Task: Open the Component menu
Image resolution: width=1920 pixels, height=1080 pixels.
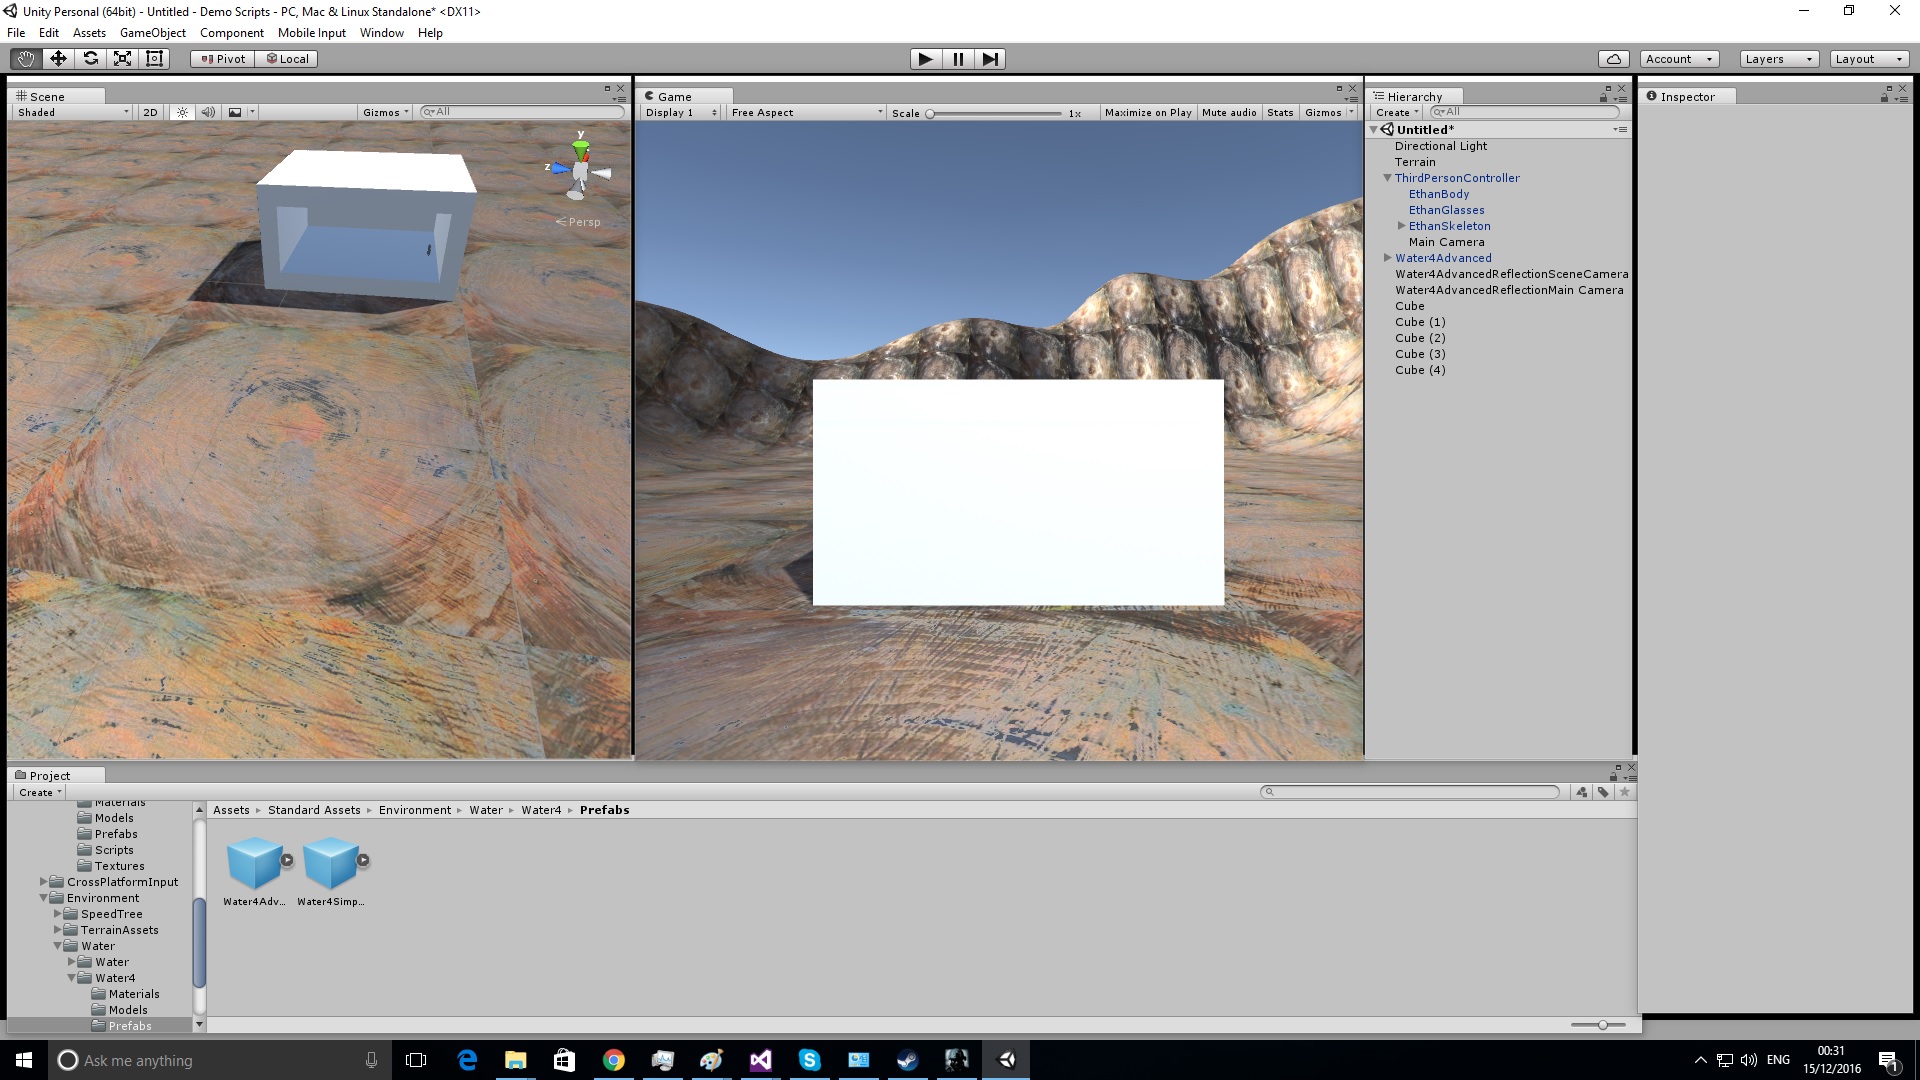Action: point(231,33)
